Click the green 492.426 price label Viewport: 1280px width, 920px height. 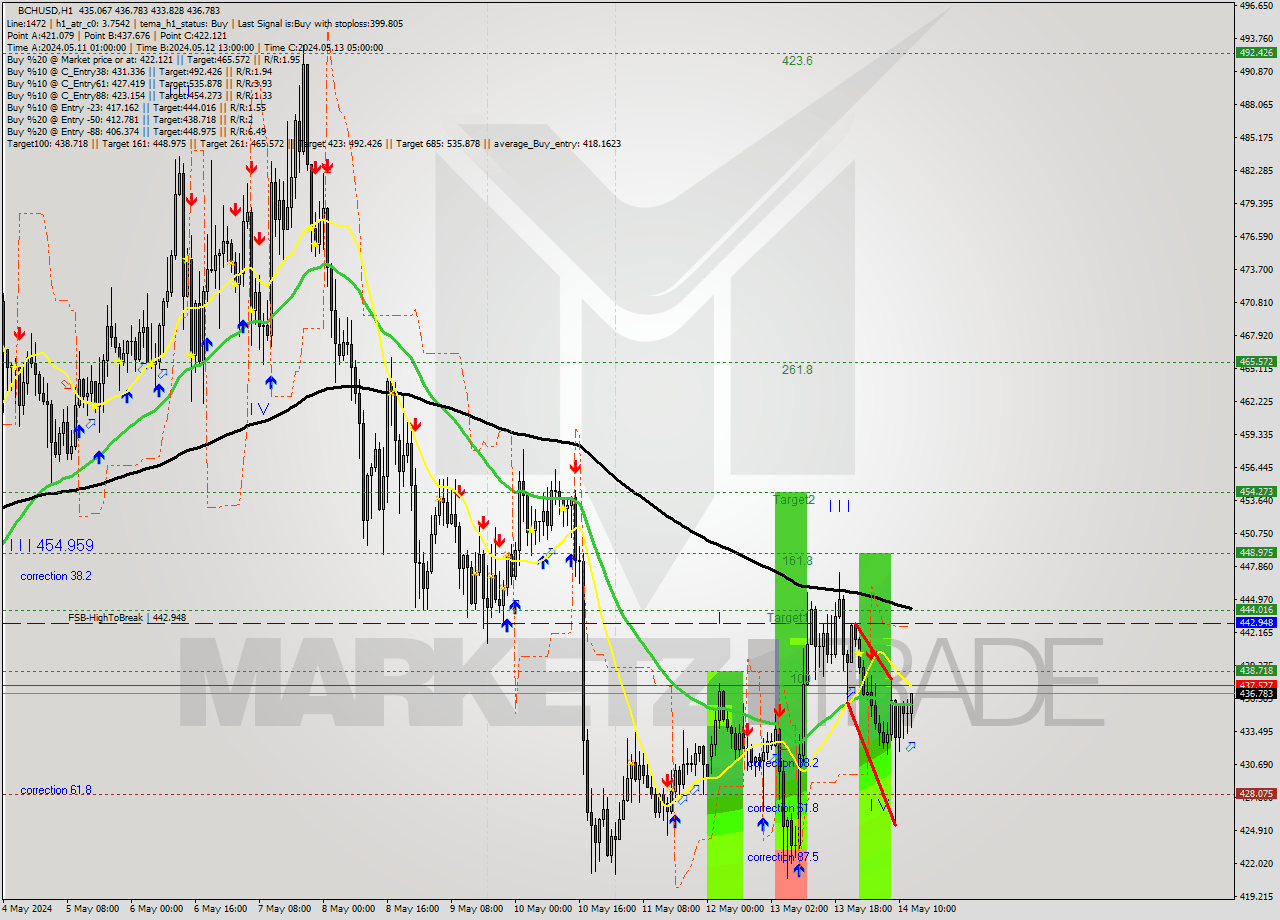click(1256, 52)
